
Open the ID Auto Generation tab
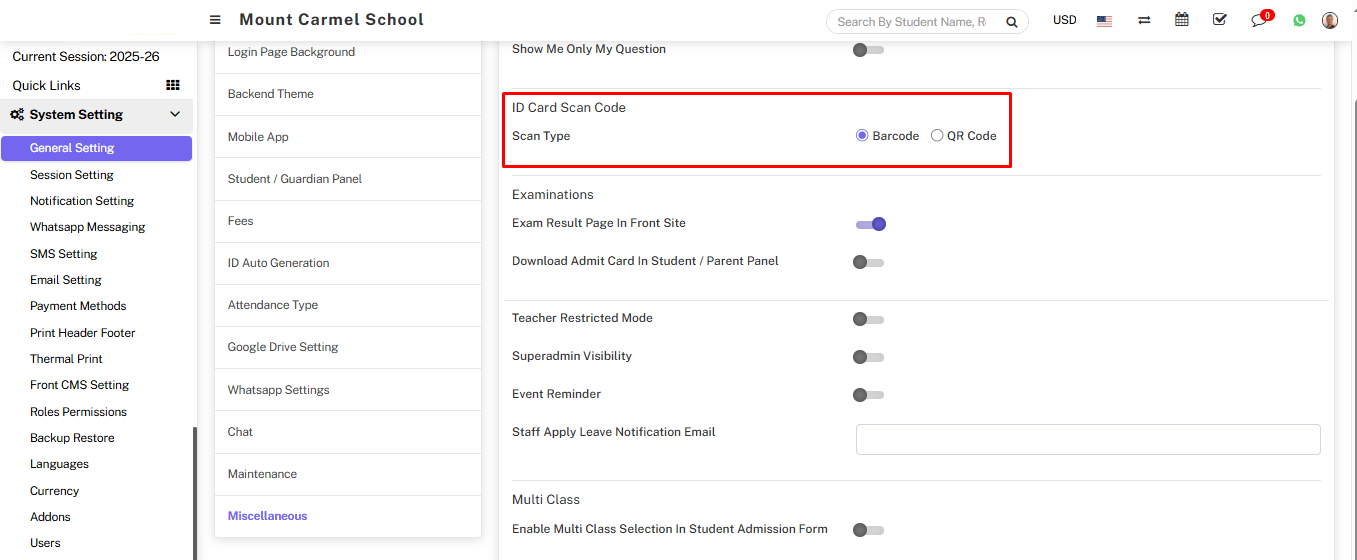click(x=278, y=263)
